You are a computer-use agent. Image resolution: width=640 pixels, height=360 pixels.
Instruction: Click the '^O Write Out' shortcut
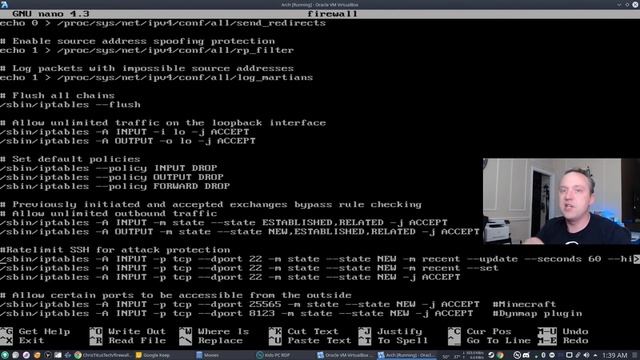(x=128, y=331)
